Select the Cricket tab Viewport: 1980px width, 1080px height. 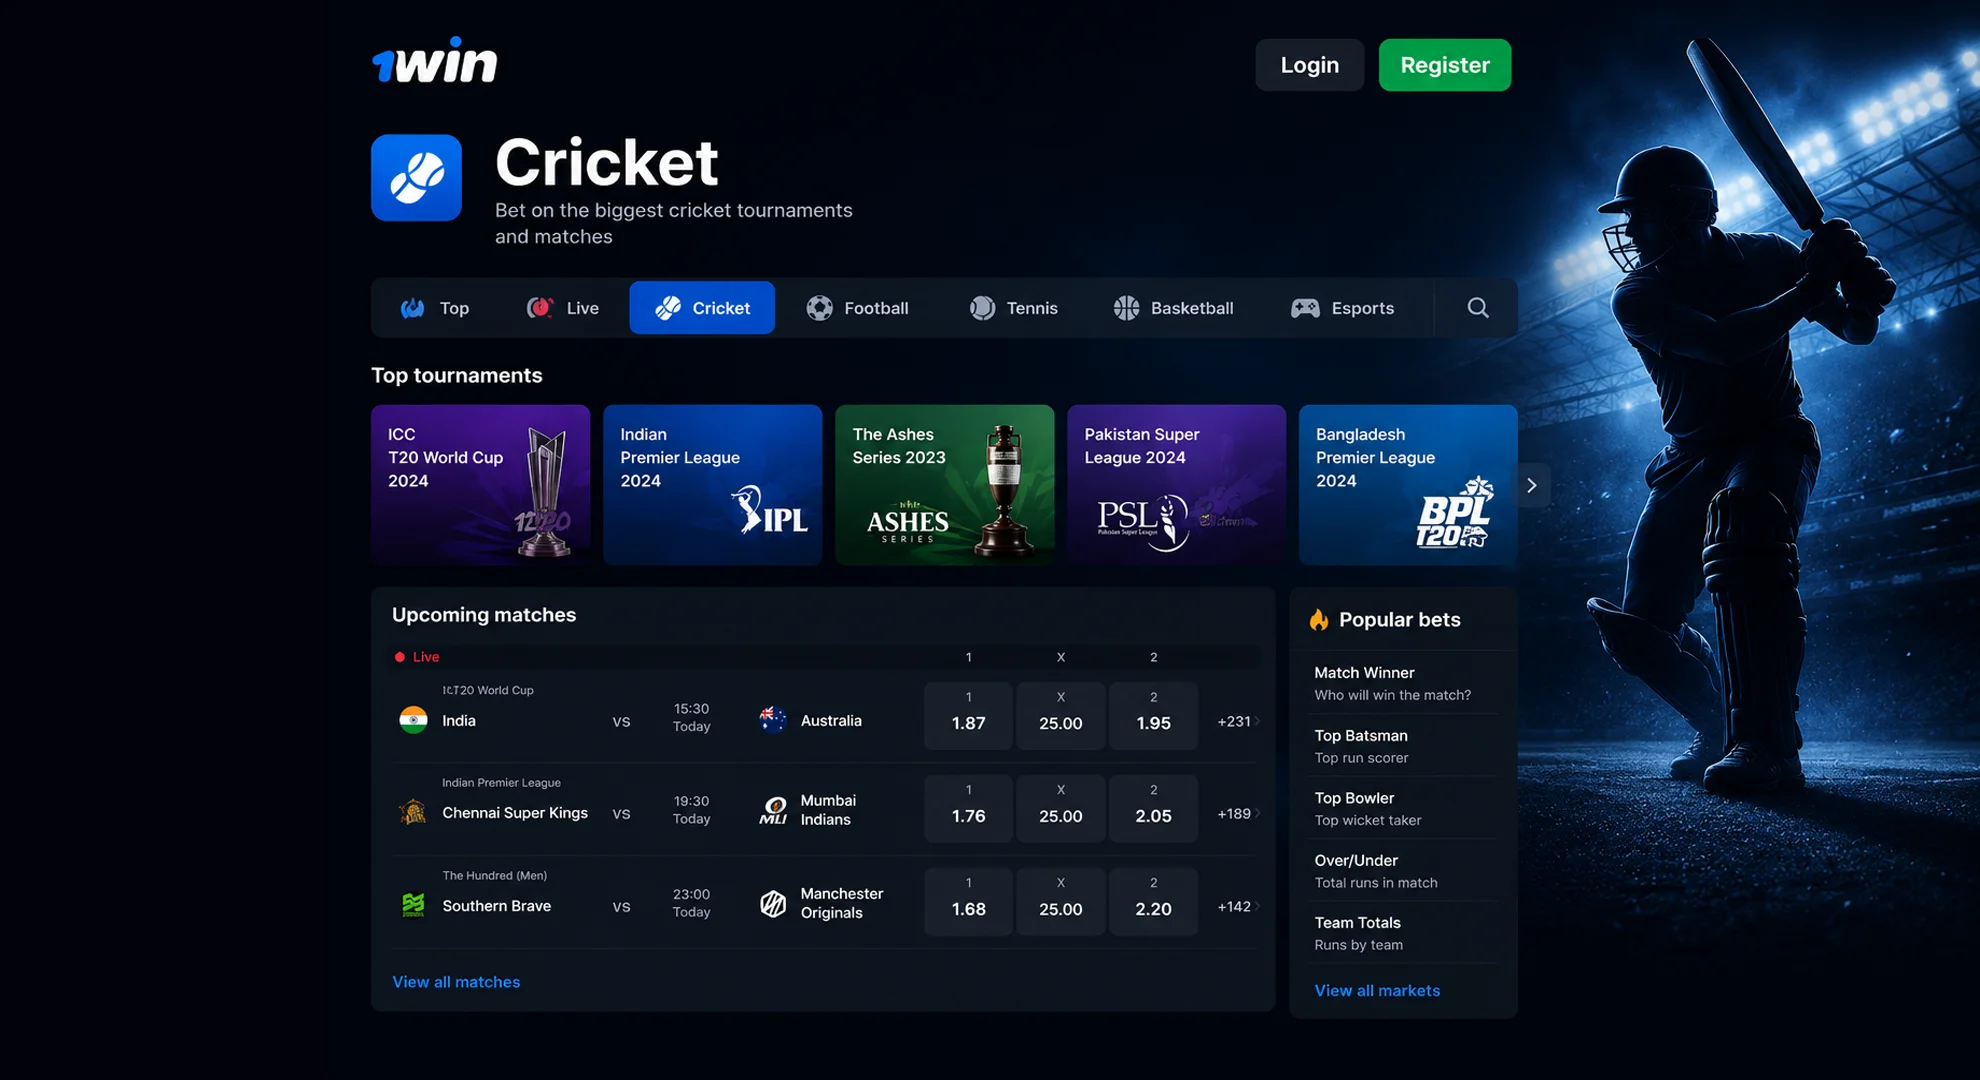pyautogui.click(x=702, y=308)
